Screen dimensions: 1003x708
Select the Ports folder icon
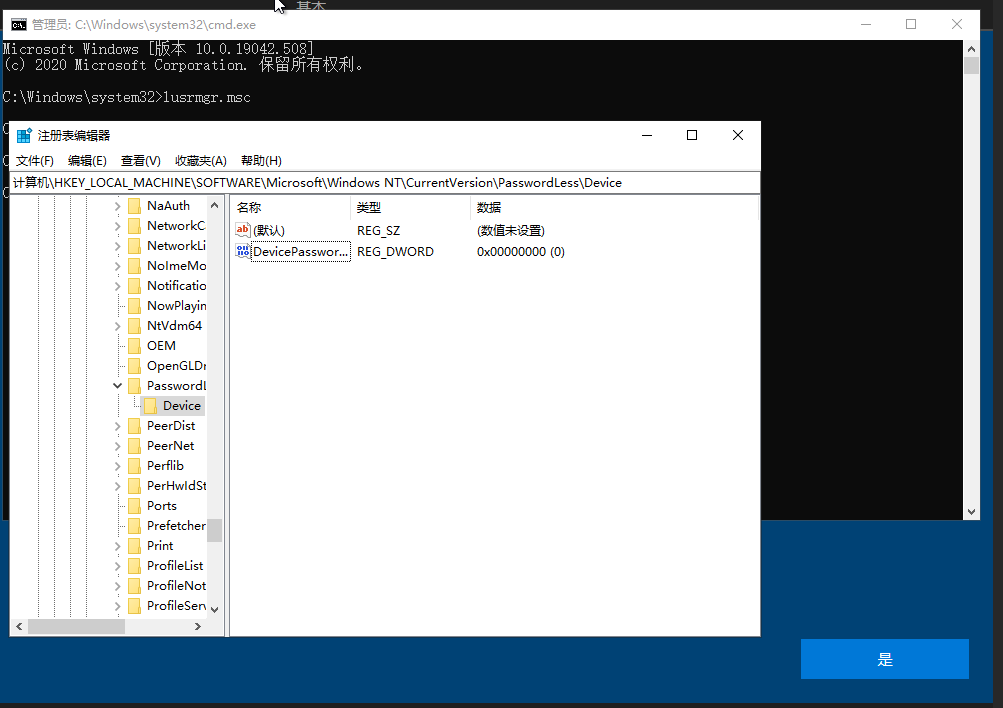click(x=134, y=506)
